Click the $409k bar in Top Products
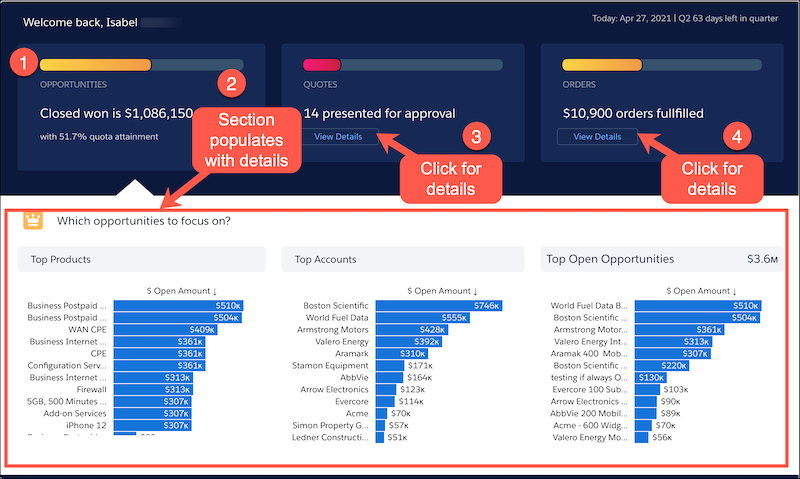 pos(166,330)
